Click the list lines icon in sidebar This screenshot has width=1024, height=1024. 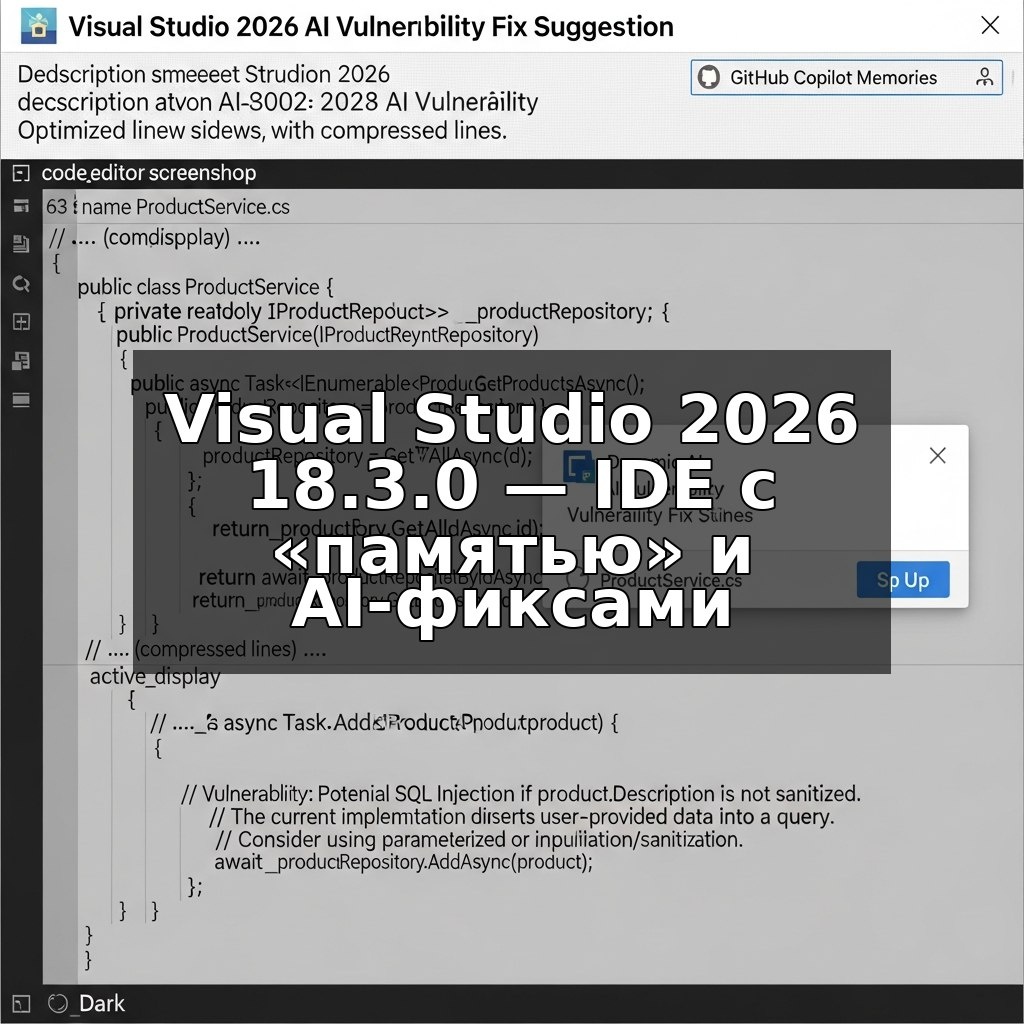tap(21, 400)
